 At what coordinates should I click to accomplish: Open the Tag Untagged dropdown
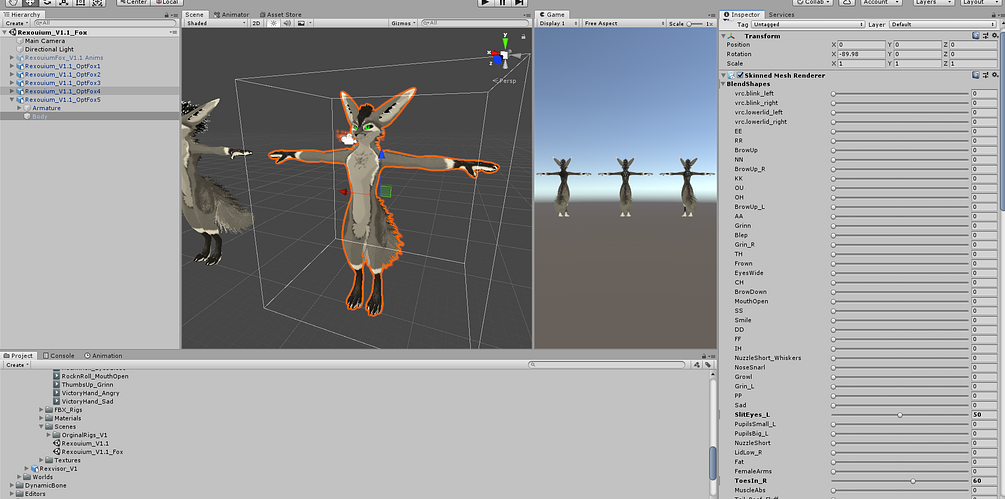click(x=808, y=24)
